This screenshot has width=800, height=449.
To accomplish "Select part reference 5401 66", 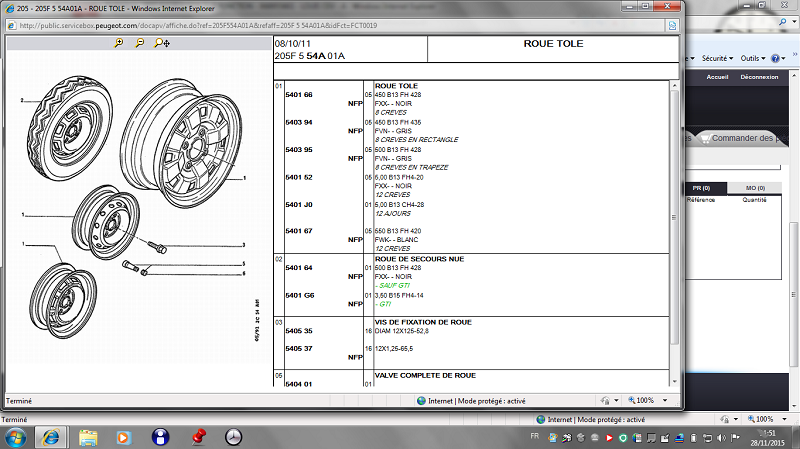I will (x=299, y=95).
